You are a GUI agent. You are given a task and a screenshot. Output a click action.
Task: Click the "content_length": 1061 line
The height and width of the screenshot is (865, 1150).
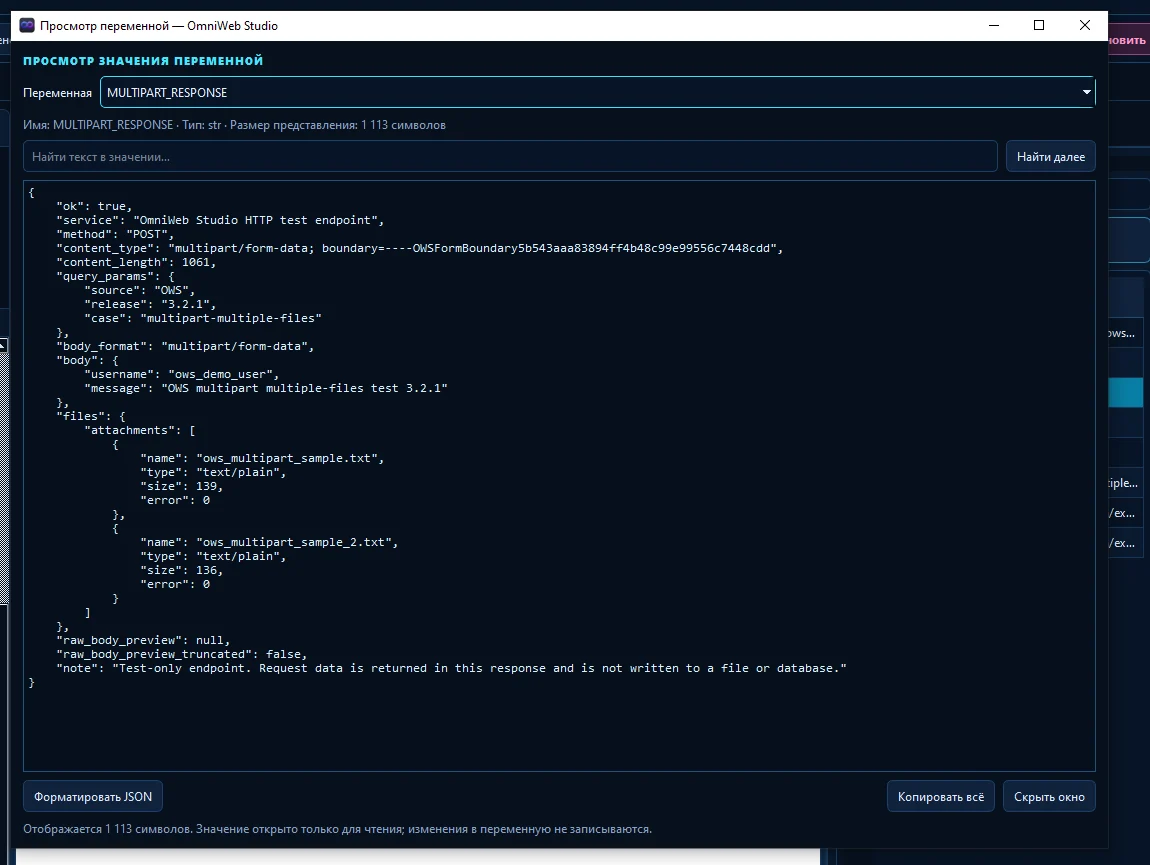(136, 262)
